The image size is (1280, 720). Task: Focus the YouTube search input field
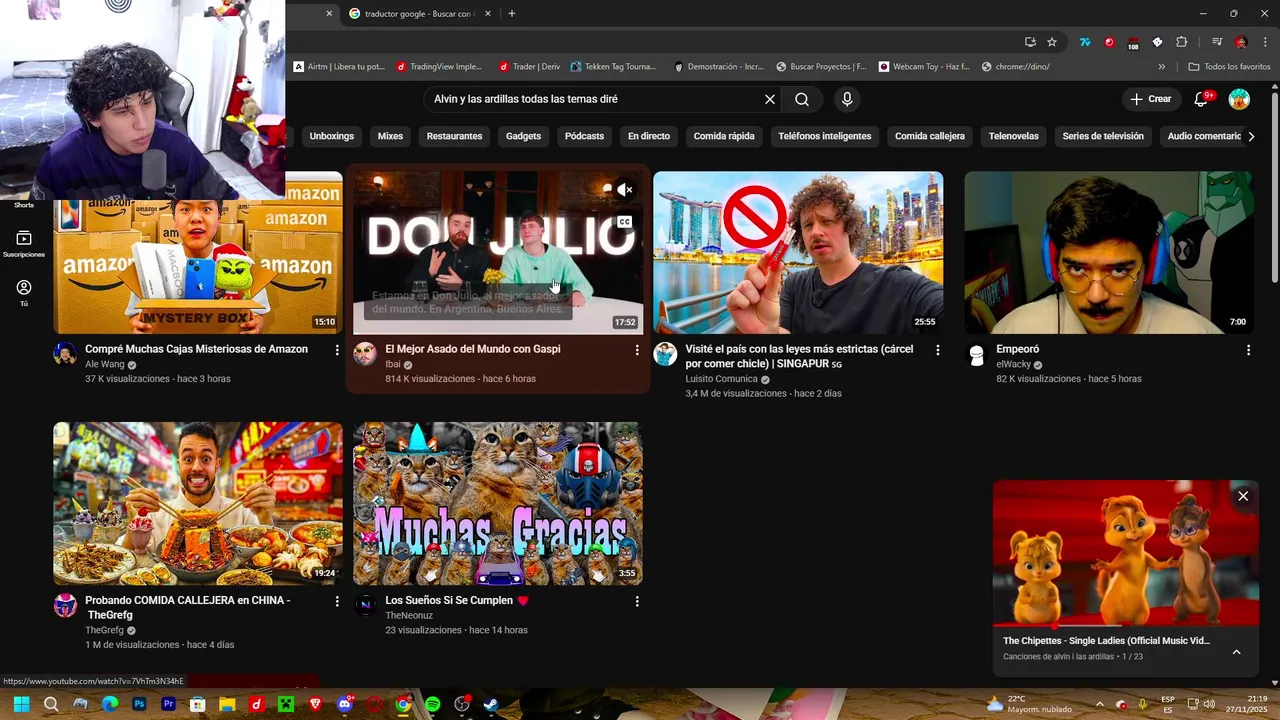[x=594, y=99]
